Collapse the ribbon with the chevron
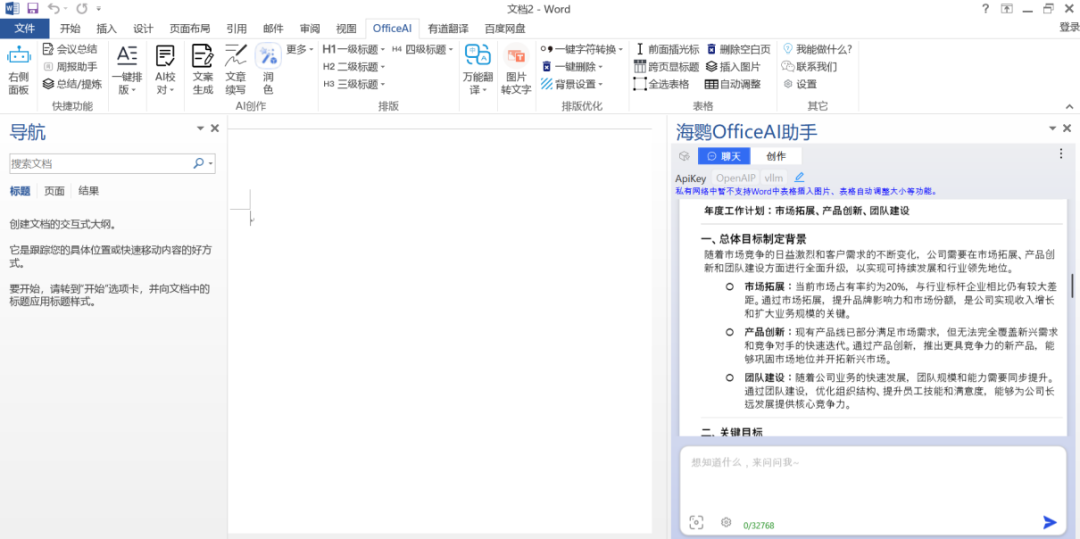The height and width of the screenshot is (539, 1080). pos(1069,107)
